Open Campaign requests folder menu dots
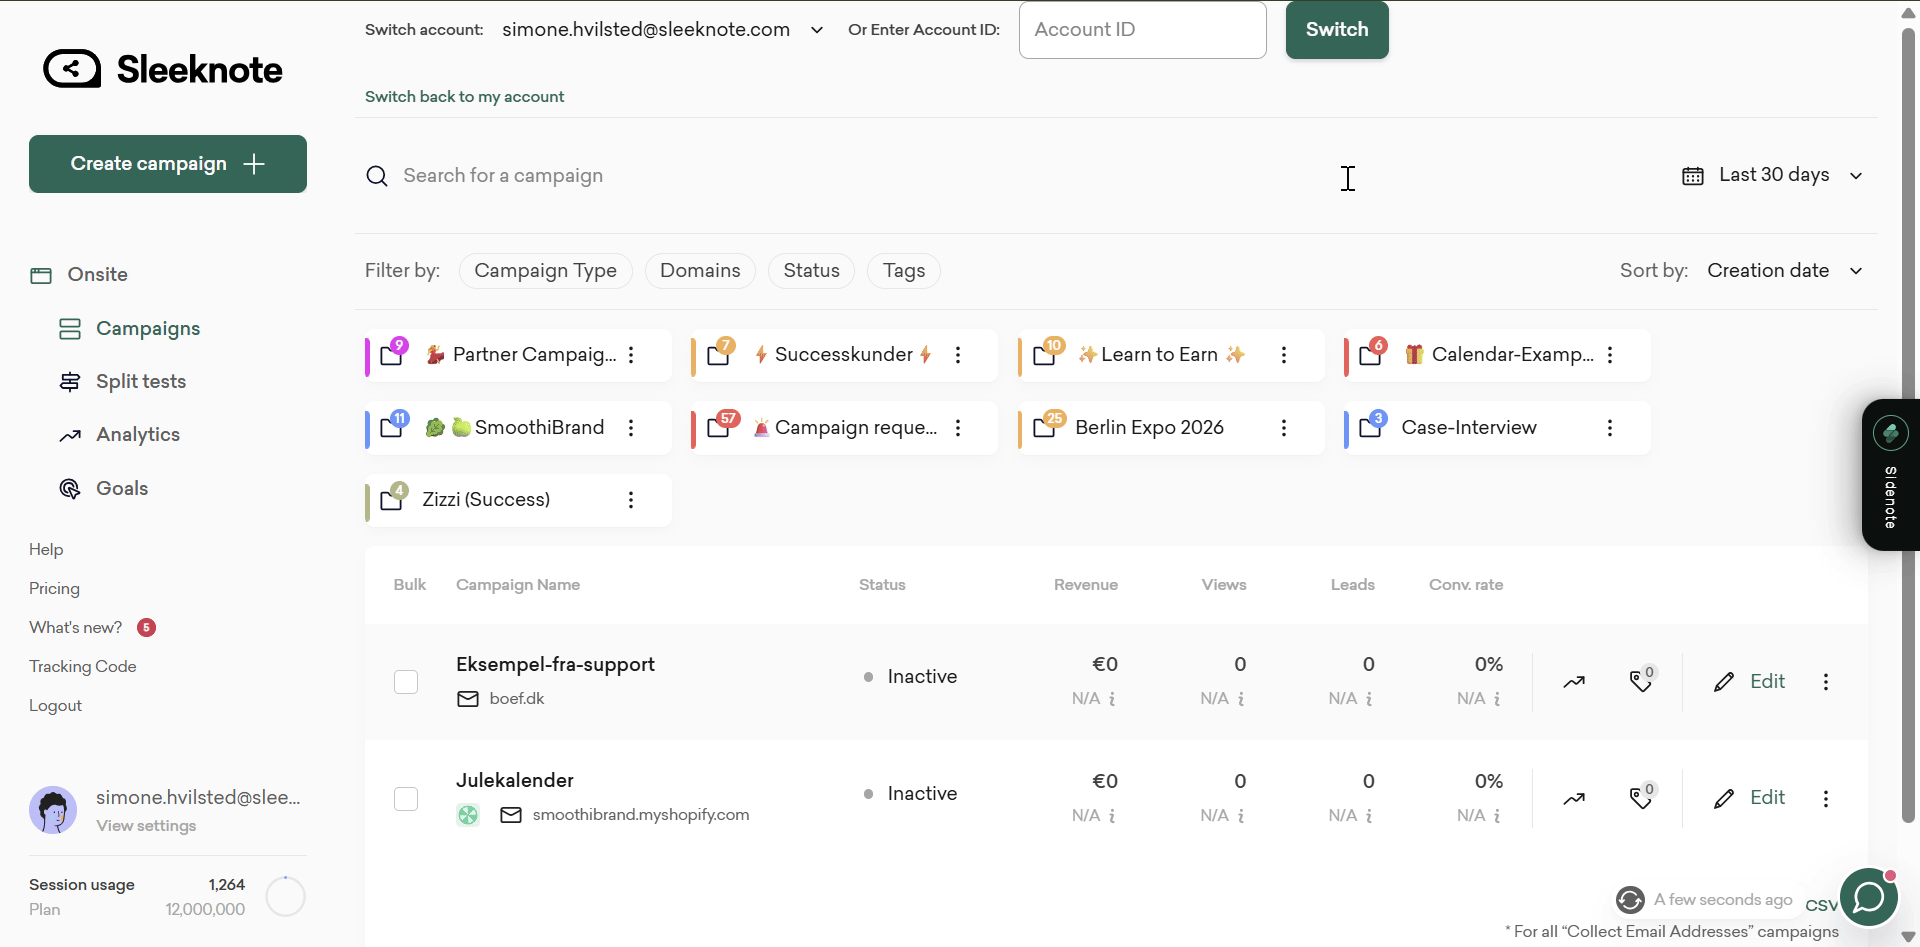This screenshot has width=1920, height=947. click(958, 428)
